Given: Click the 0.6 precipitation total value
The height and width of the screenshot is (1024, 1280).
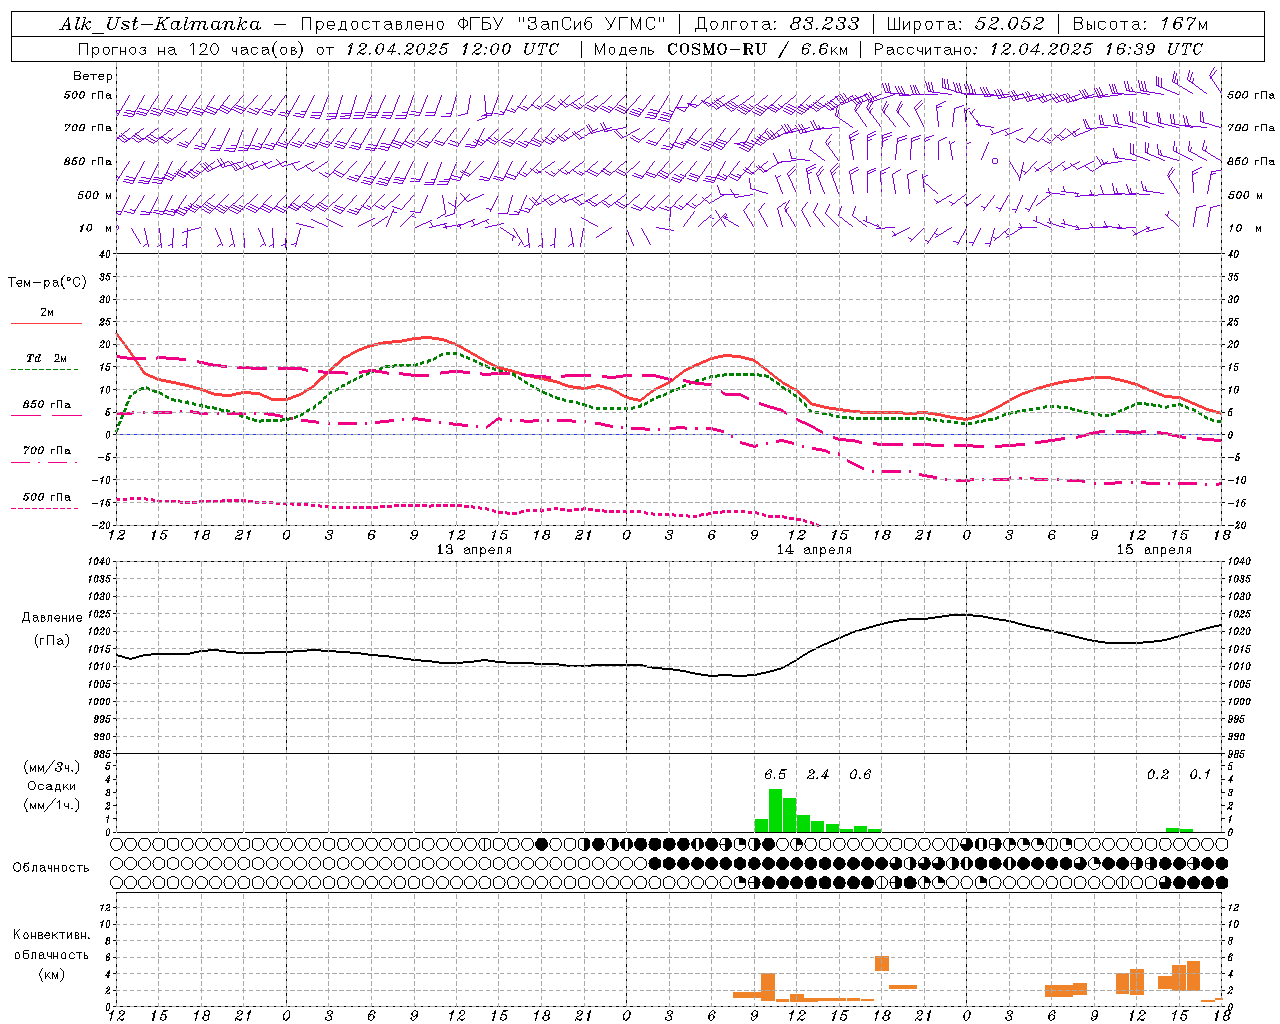Looking at the screenshot, I should pyautogui.click(x=860, y=774).
